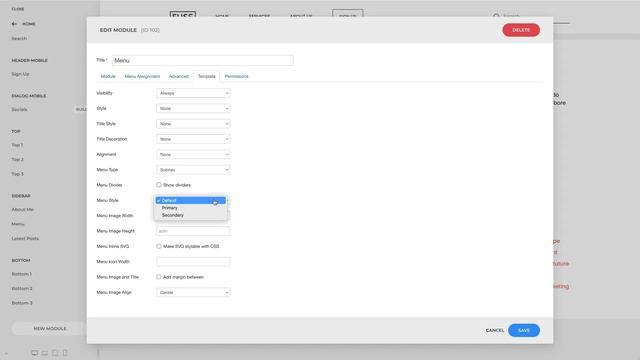Choose Secondary in Menu Style list

click(191, 215)
